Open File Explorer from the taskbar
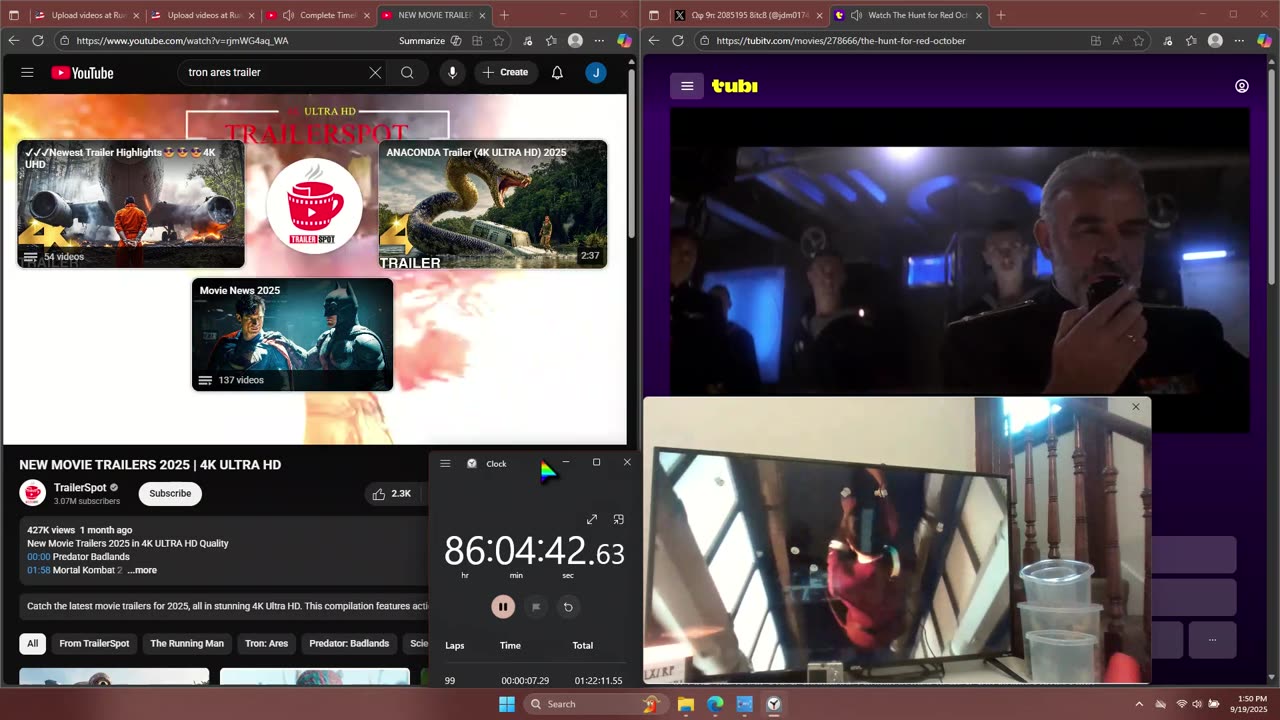The height and width of the screenshot is (720, 1280). [x=686, y=704]
